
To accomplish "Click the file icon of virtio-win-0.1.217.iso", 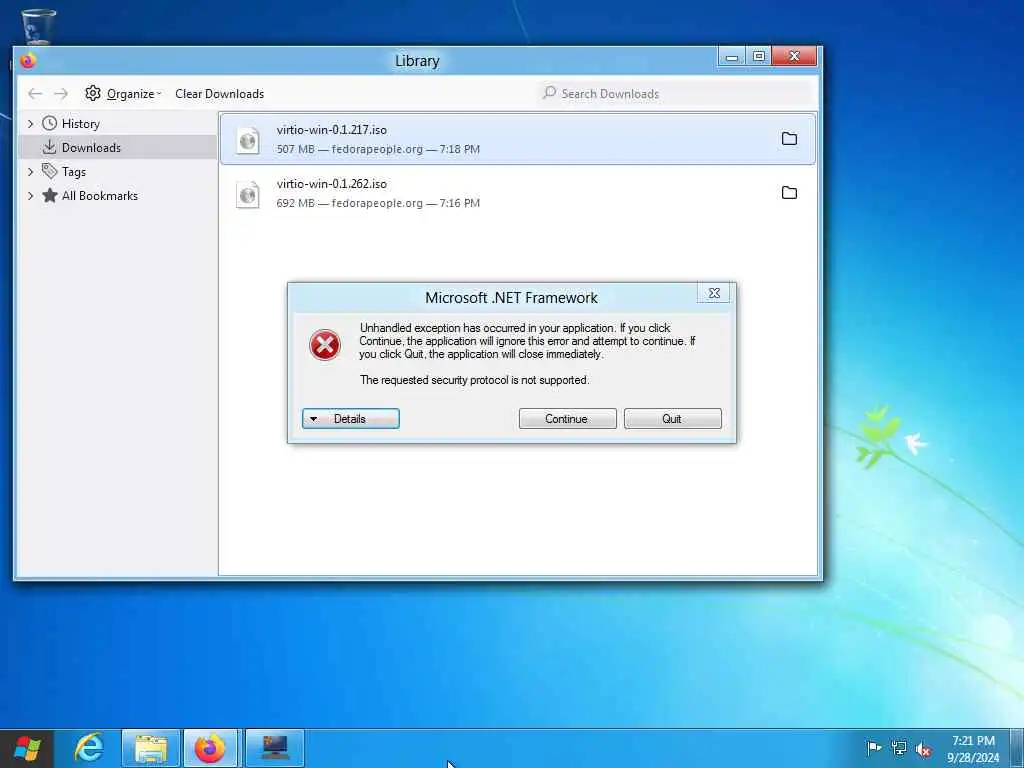I will click(248, 140).
